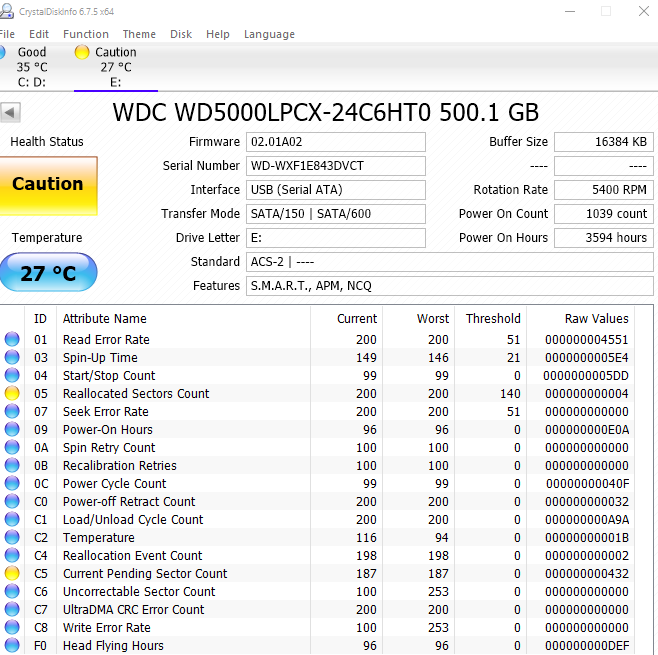The image size is (658, 655).
Task: Click the CrystalDiskInfo app icon in title bar
Action: pos(6,10)
